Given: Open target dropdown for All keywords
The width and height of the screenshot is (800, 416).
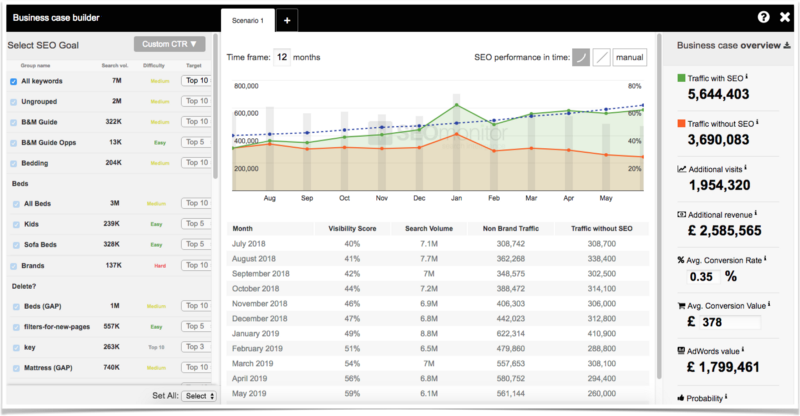Looking at the screenshot, I should pos(196,81).
